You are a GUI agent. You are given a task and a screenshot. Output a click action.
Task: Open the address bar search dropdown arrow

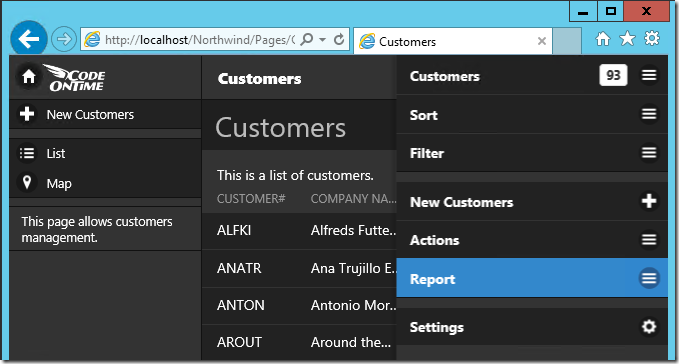click(x=323, y=39)
